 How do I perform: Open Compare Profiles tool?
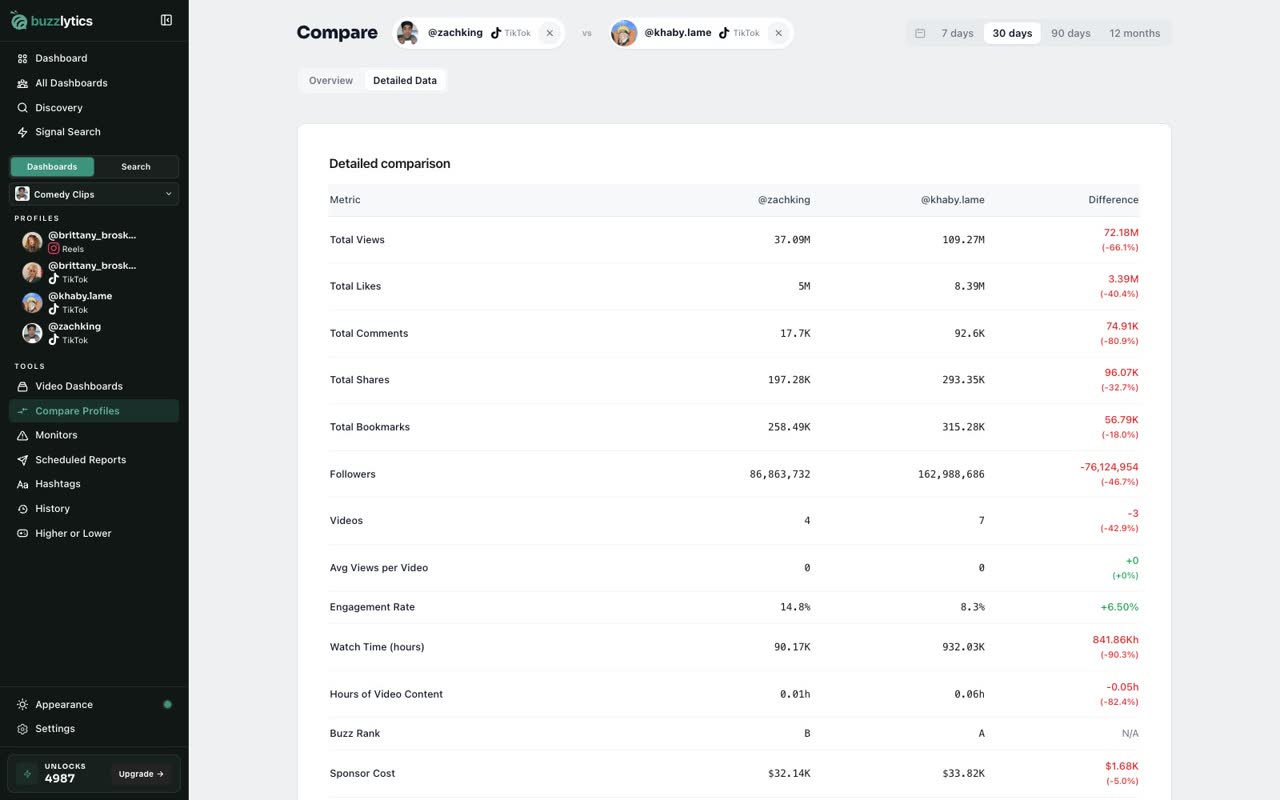(x=94, y=411)
